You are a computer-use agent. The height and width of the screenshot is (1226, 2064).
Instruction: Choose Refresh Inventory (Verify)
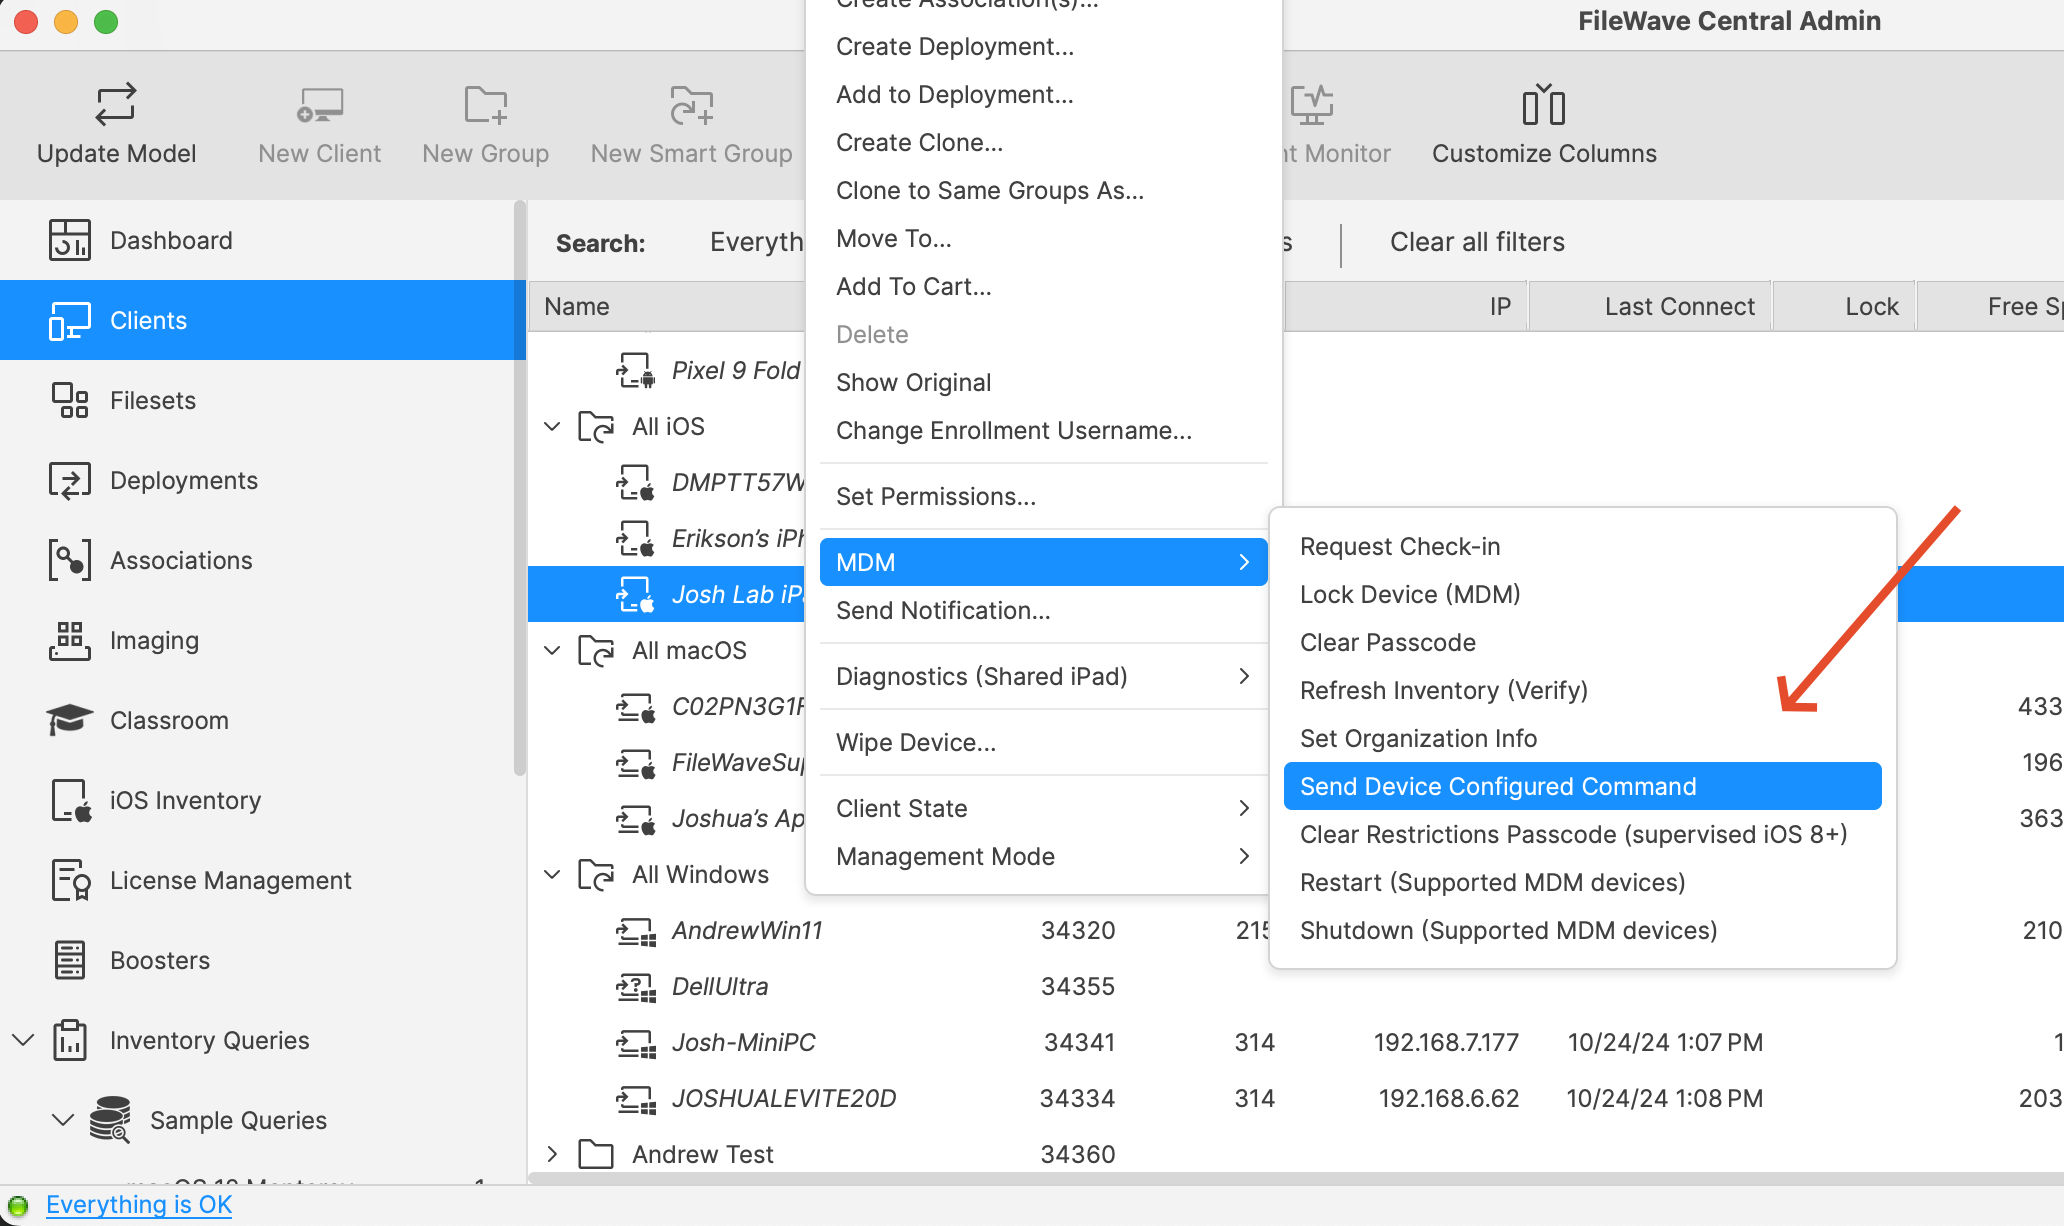[1582, 691]
